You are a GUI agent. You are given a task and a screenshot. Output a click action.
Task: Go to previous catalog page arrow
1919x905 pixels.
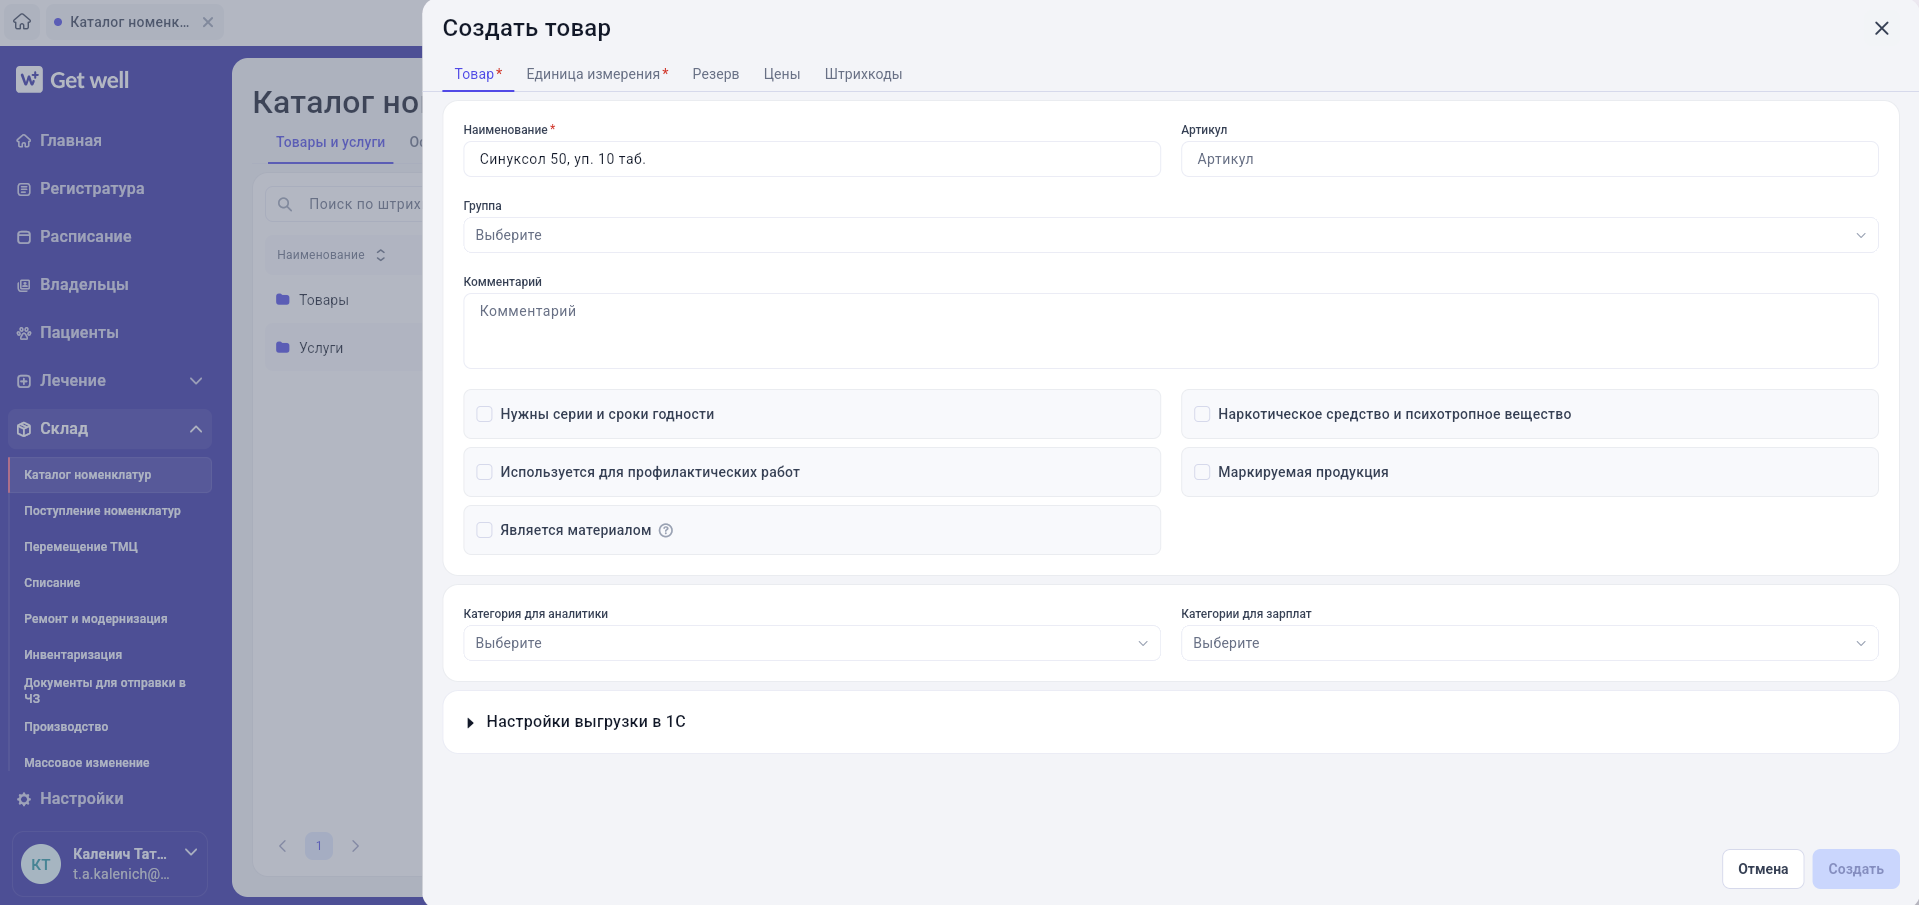pyautogui.click(x=283, y=846)
